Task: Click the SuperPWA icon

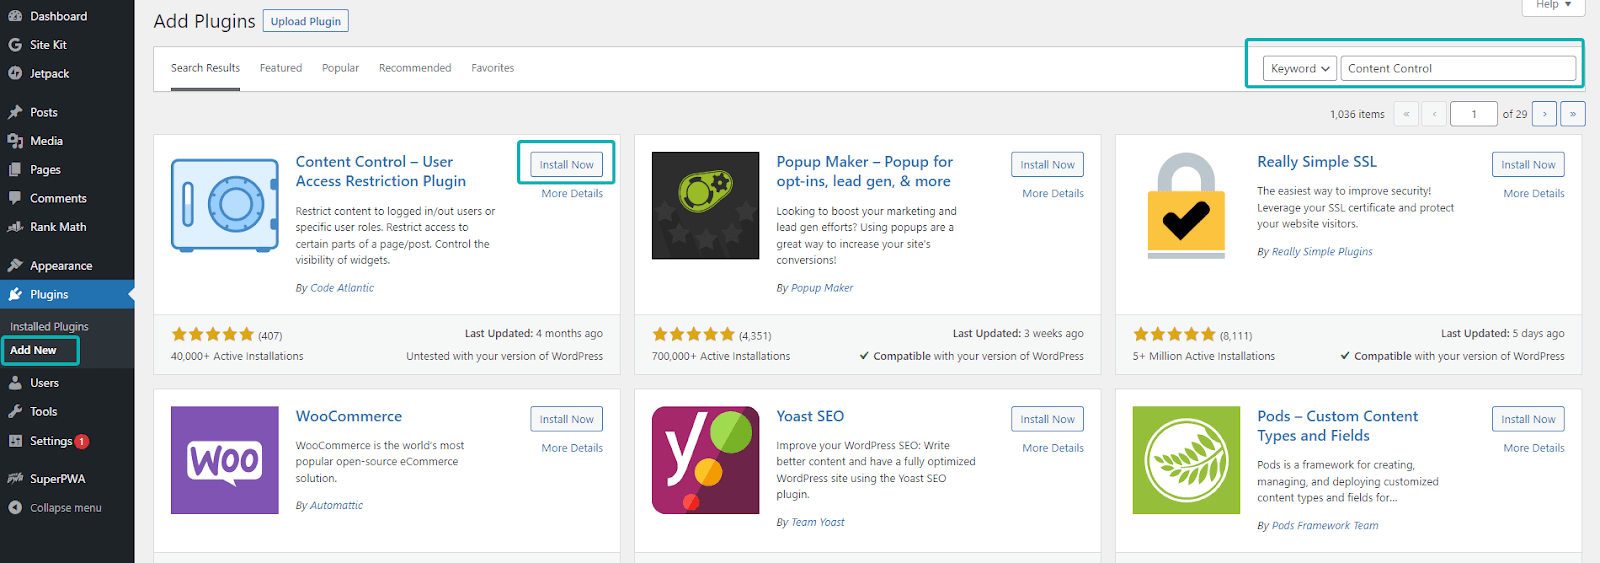Action: (x=15, y=479)
